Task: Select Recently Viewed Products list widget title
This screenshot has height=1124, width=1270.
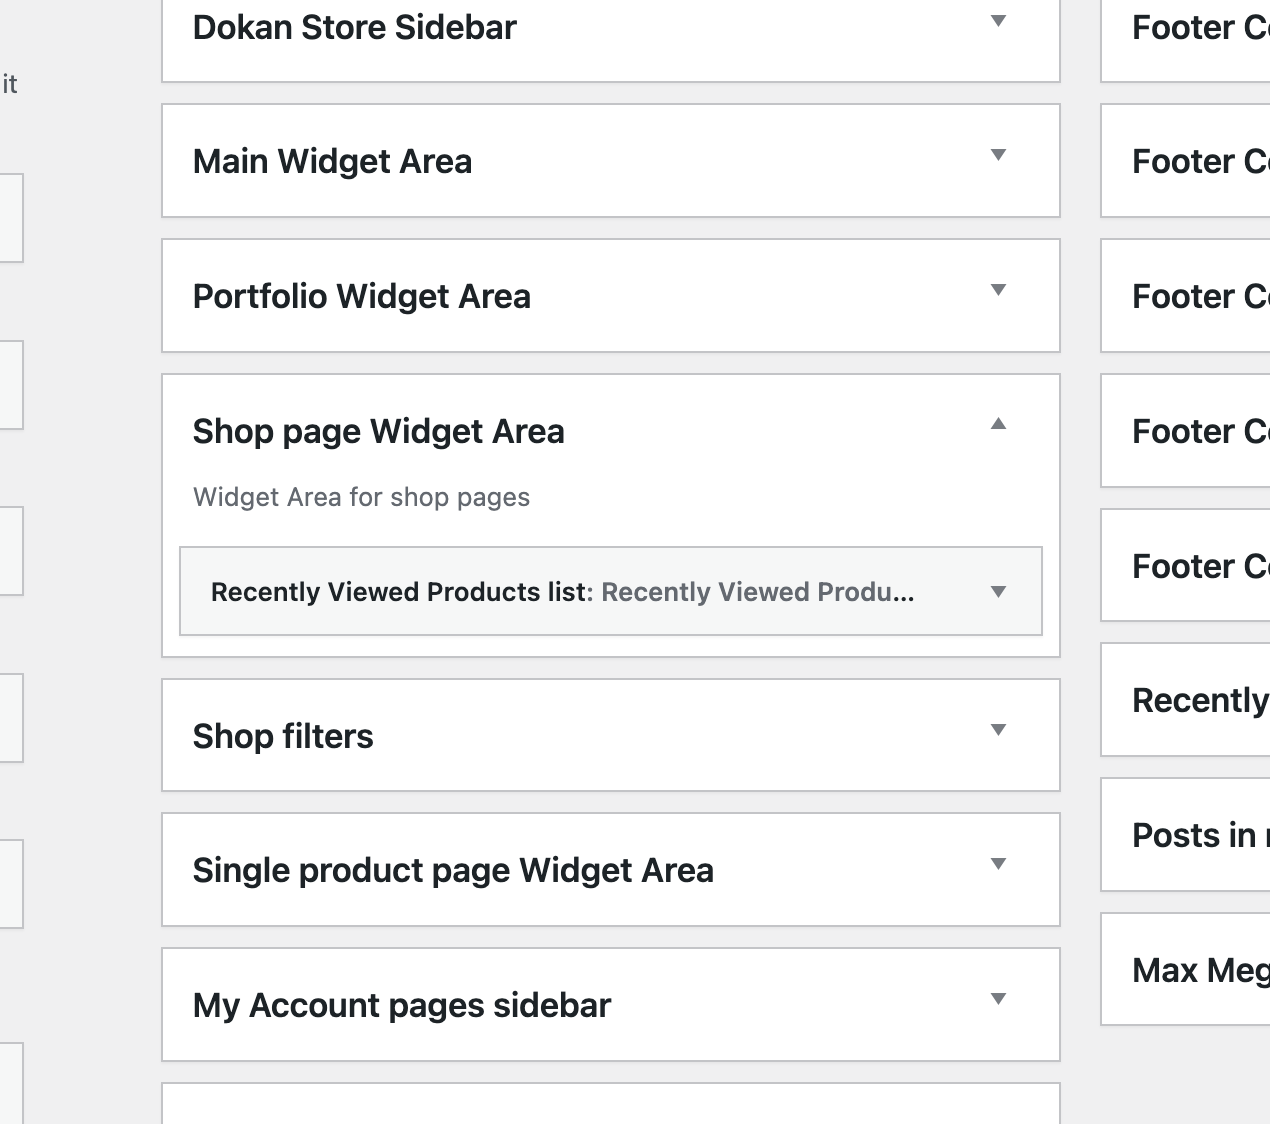Action: [x=561, y=592]
